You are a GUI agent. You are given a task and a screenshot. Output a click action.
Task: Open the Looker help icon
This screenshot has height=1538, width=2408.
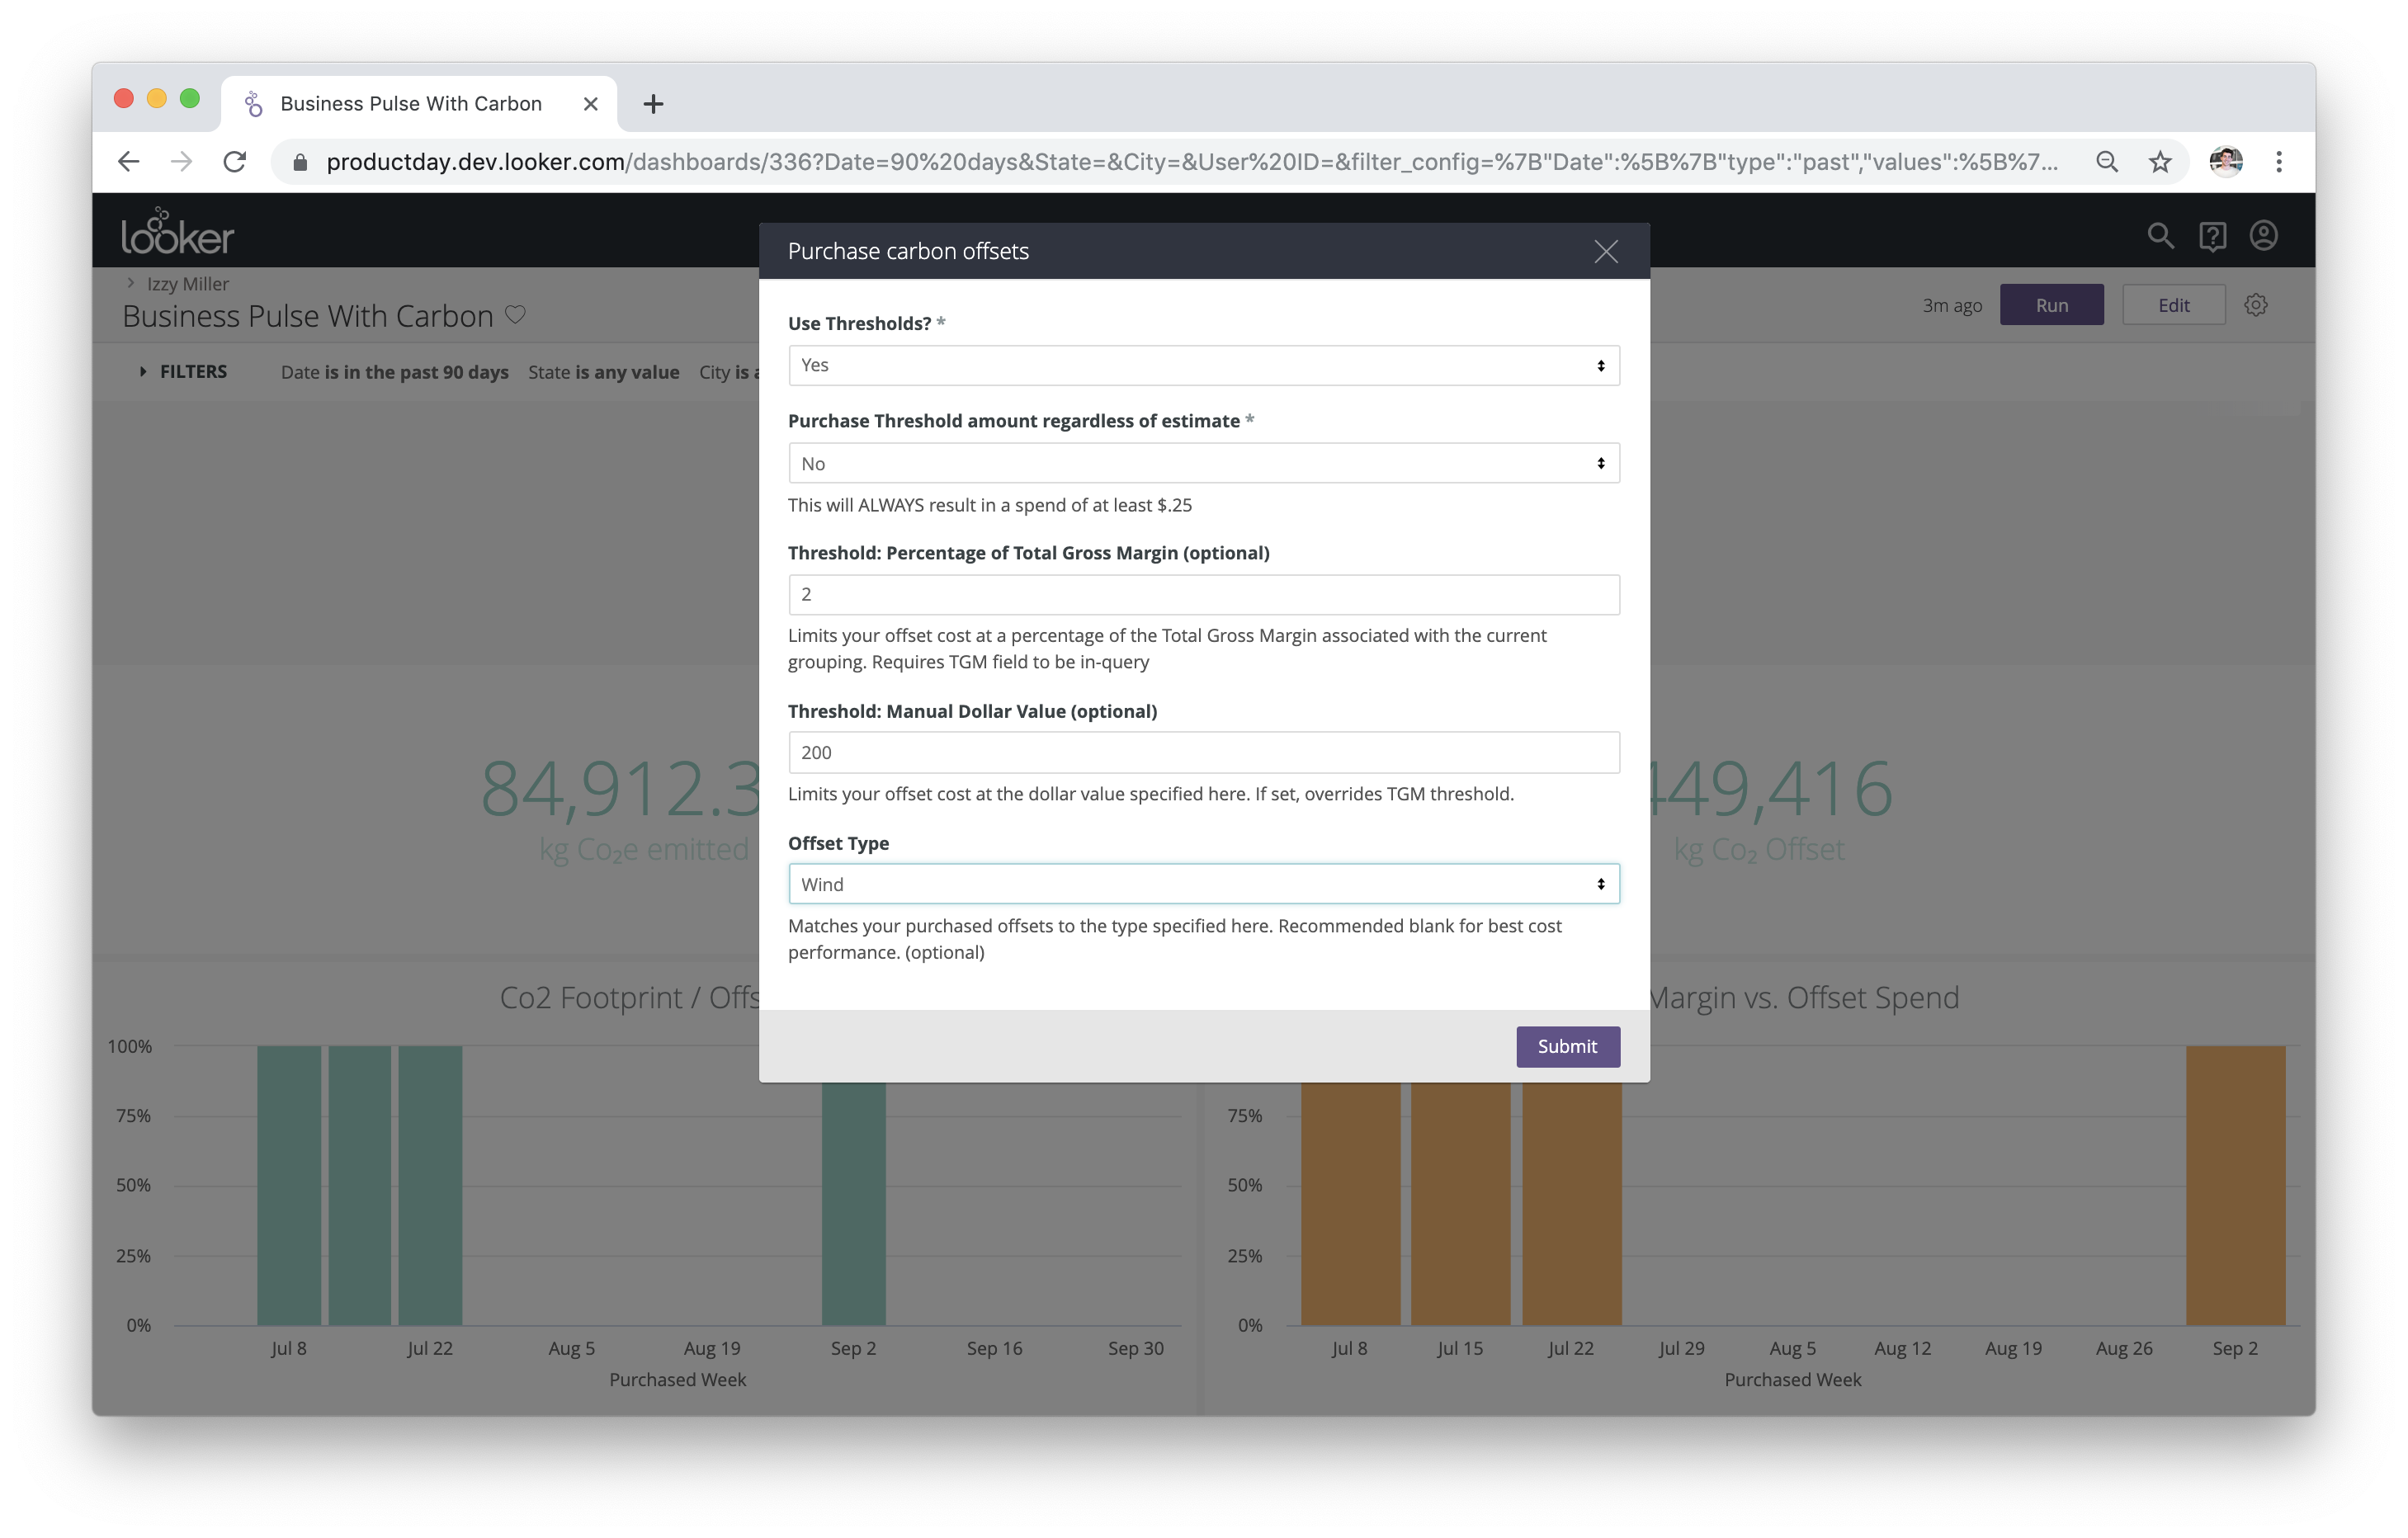2212,236
